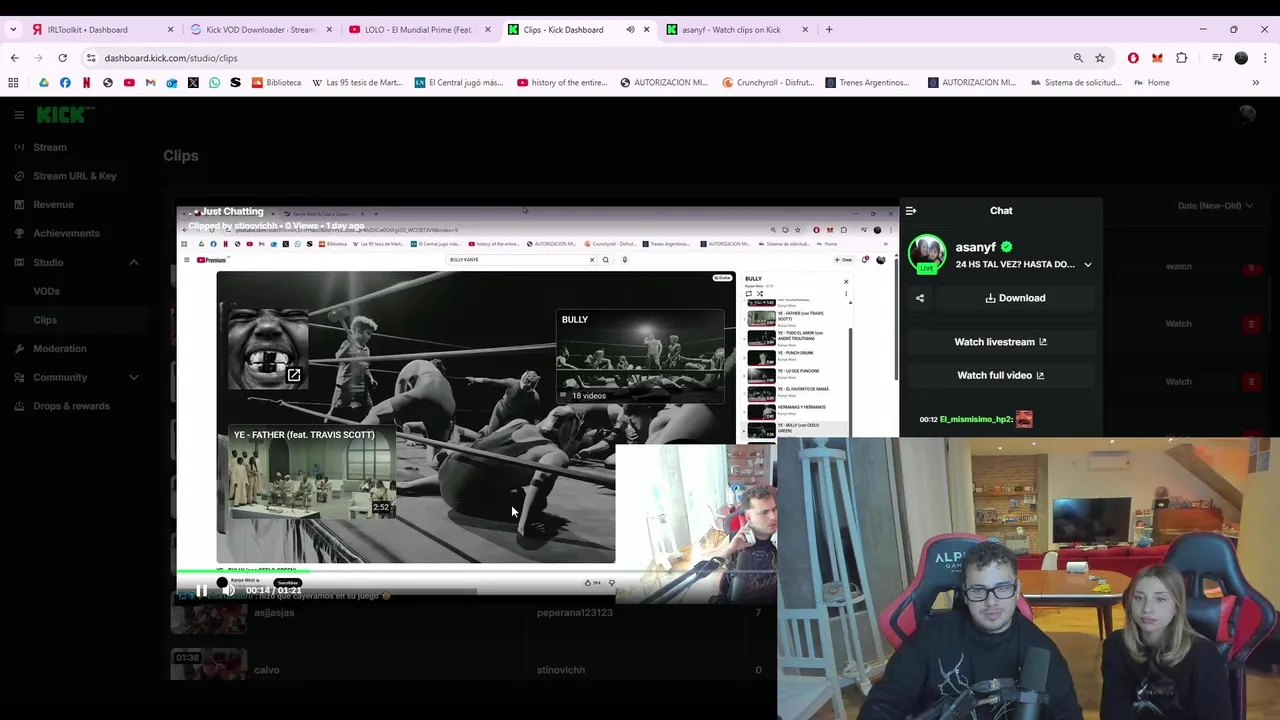Go to the Revenue page

click(x=53, y=205)
